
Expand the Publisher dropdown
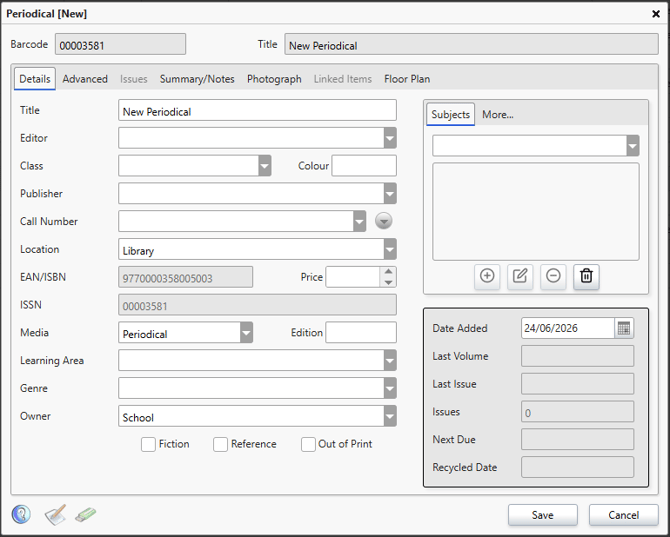390,194
